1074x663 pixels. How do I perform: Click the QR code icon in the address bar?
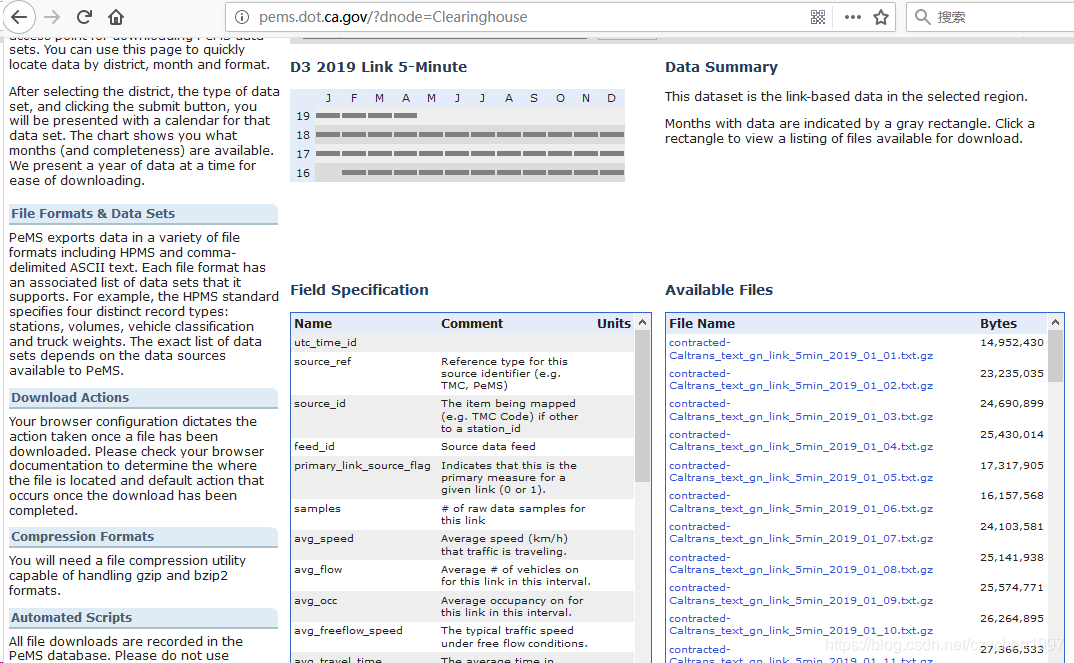point(818,17)
